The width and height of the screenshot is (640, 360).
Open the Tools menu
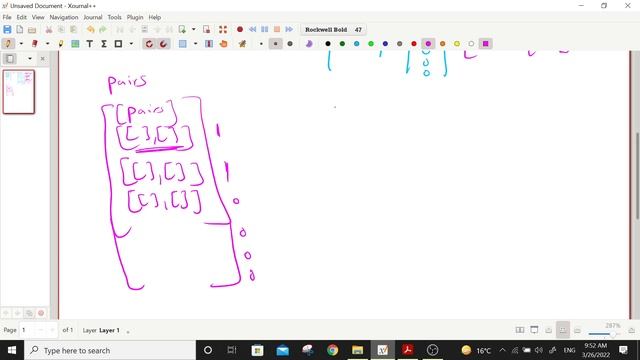point(114,17)
